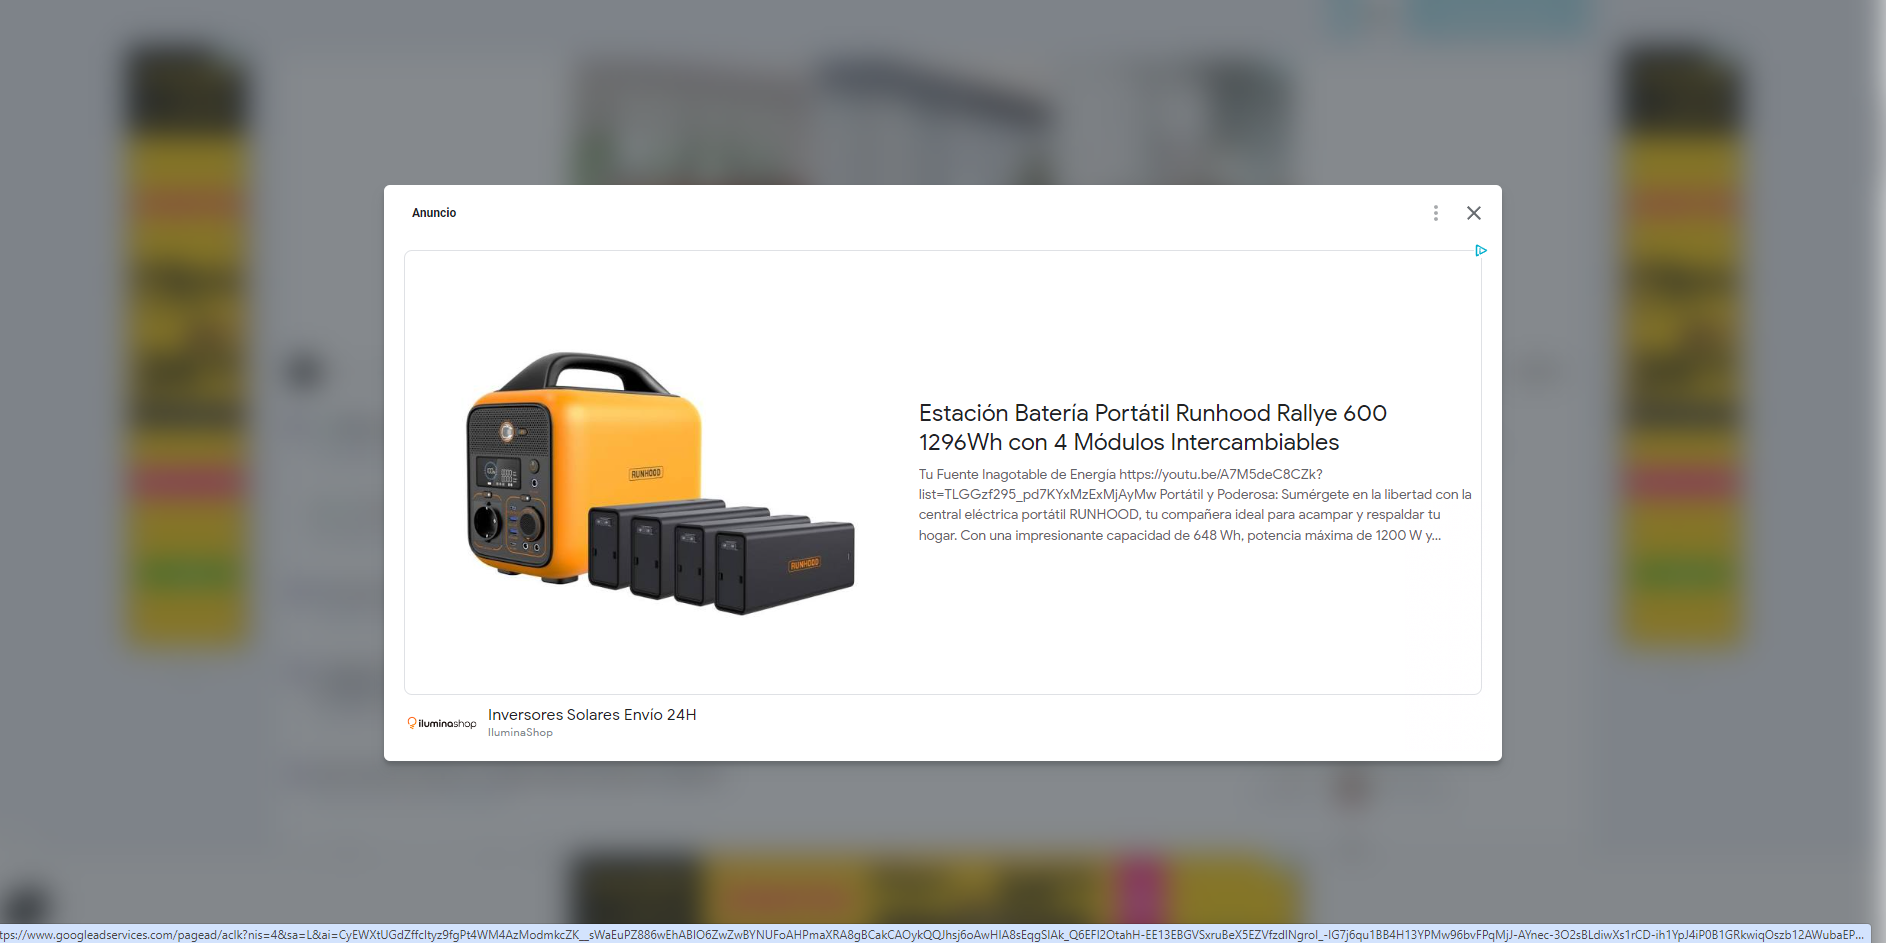1886x943 pixels.
Task: Click the googleadservices status bar URL
Action: [x=932, y=934]
